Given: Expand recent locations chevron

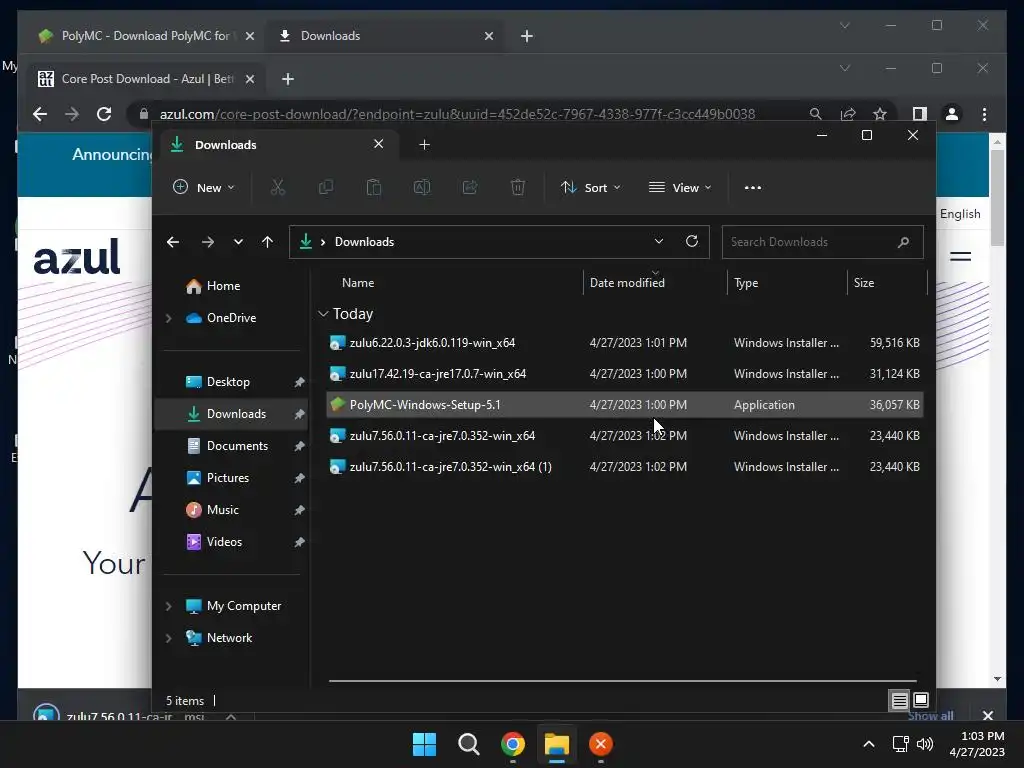Looking at the screenshot, I should pos(238,242).
